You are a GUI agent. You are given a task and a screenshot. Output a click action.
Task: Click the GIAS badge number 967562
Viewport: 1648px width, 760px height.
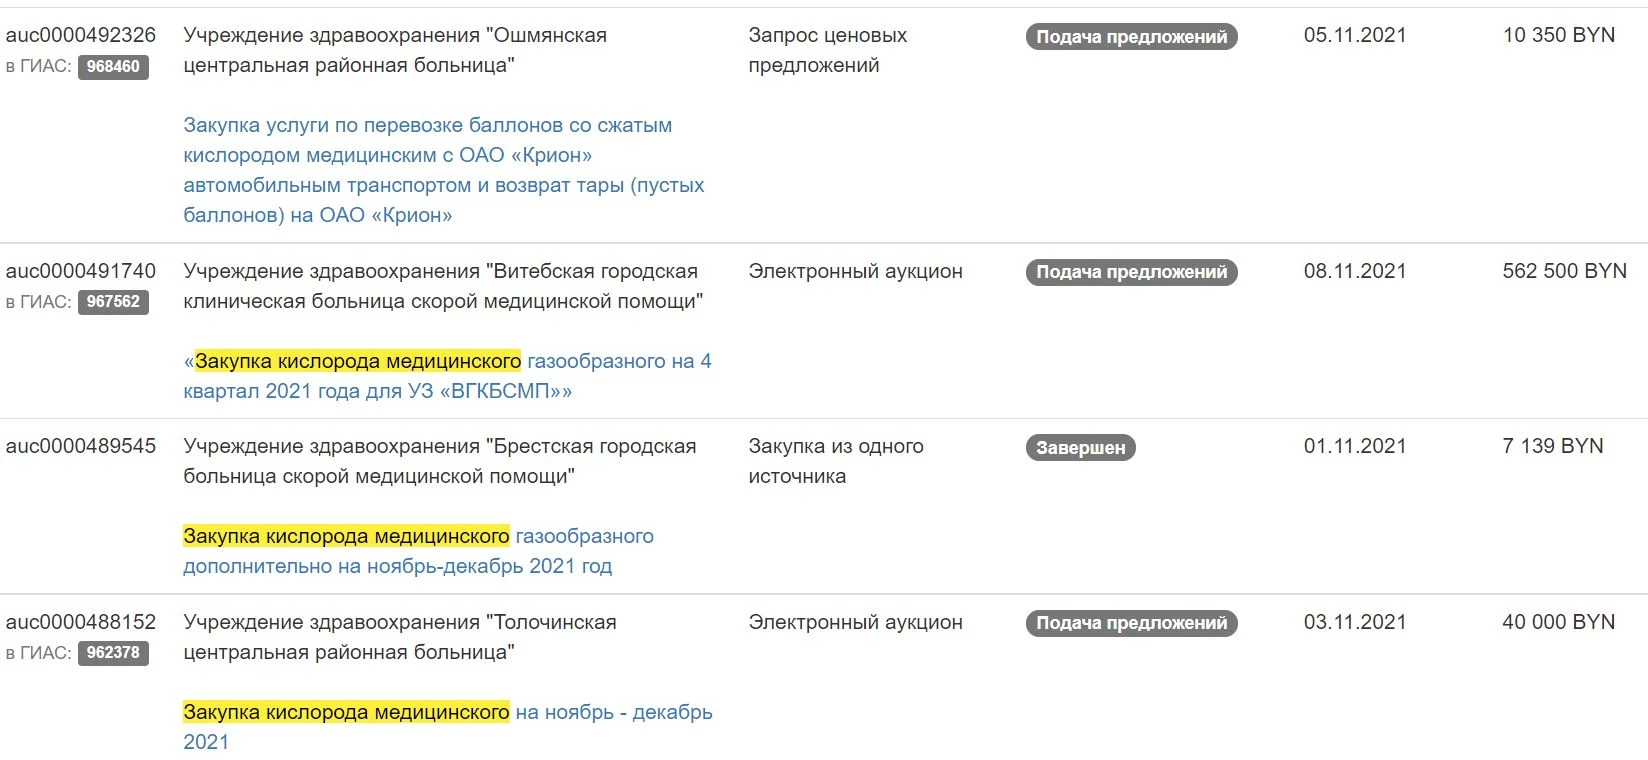click(x=113, y=302)
